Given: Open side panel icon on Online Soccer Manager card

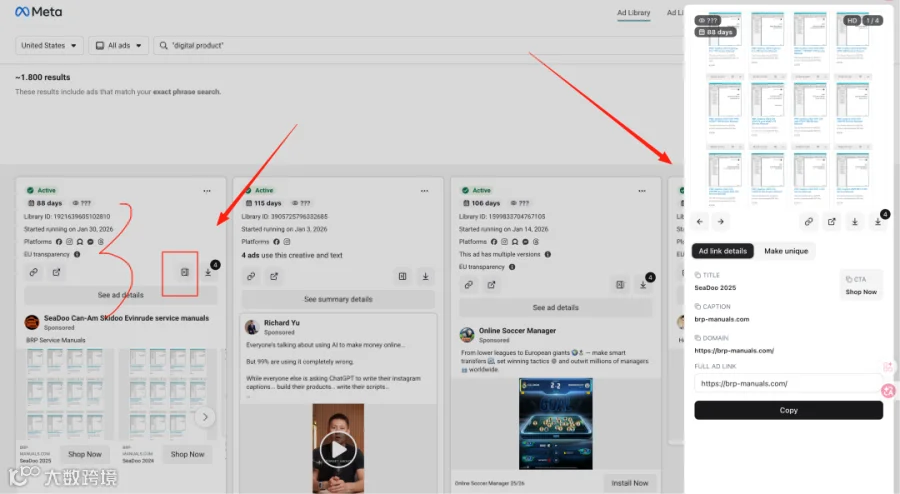Looking at the screenshot, I should click(x=620, y=285).
